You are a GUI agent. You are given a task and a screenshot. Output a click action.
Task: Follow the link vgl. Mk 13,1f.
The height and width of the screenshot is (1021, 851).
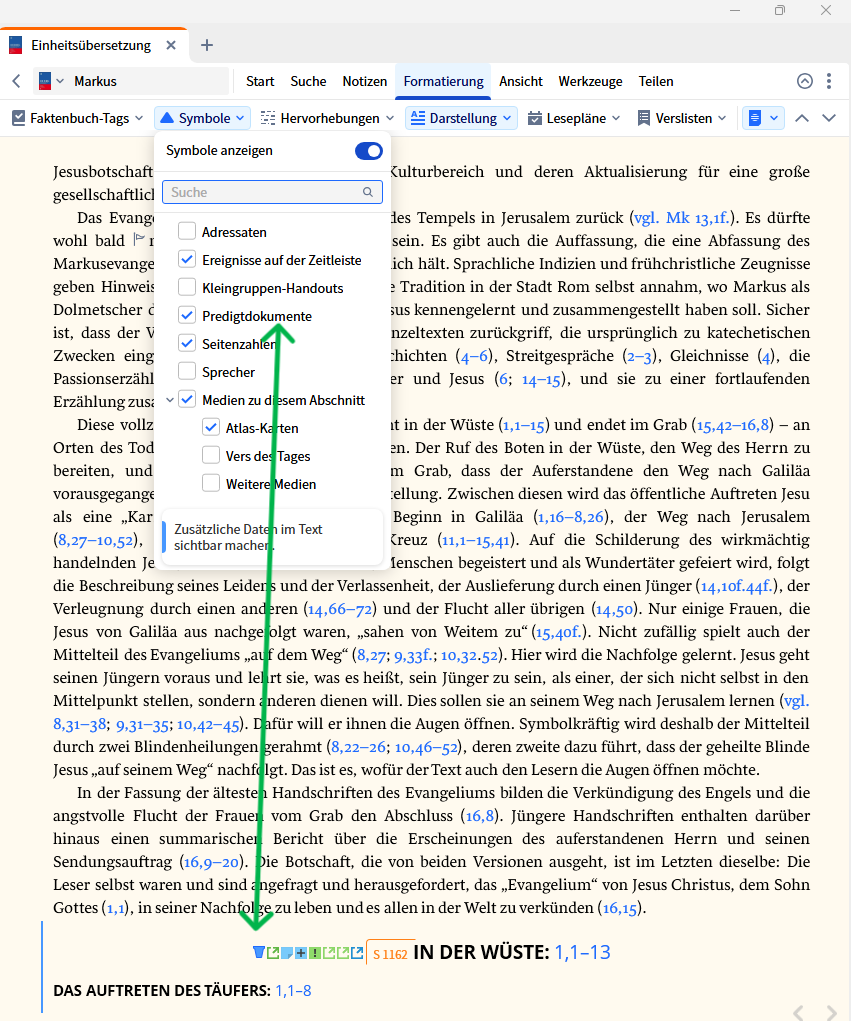coord(682,218)
